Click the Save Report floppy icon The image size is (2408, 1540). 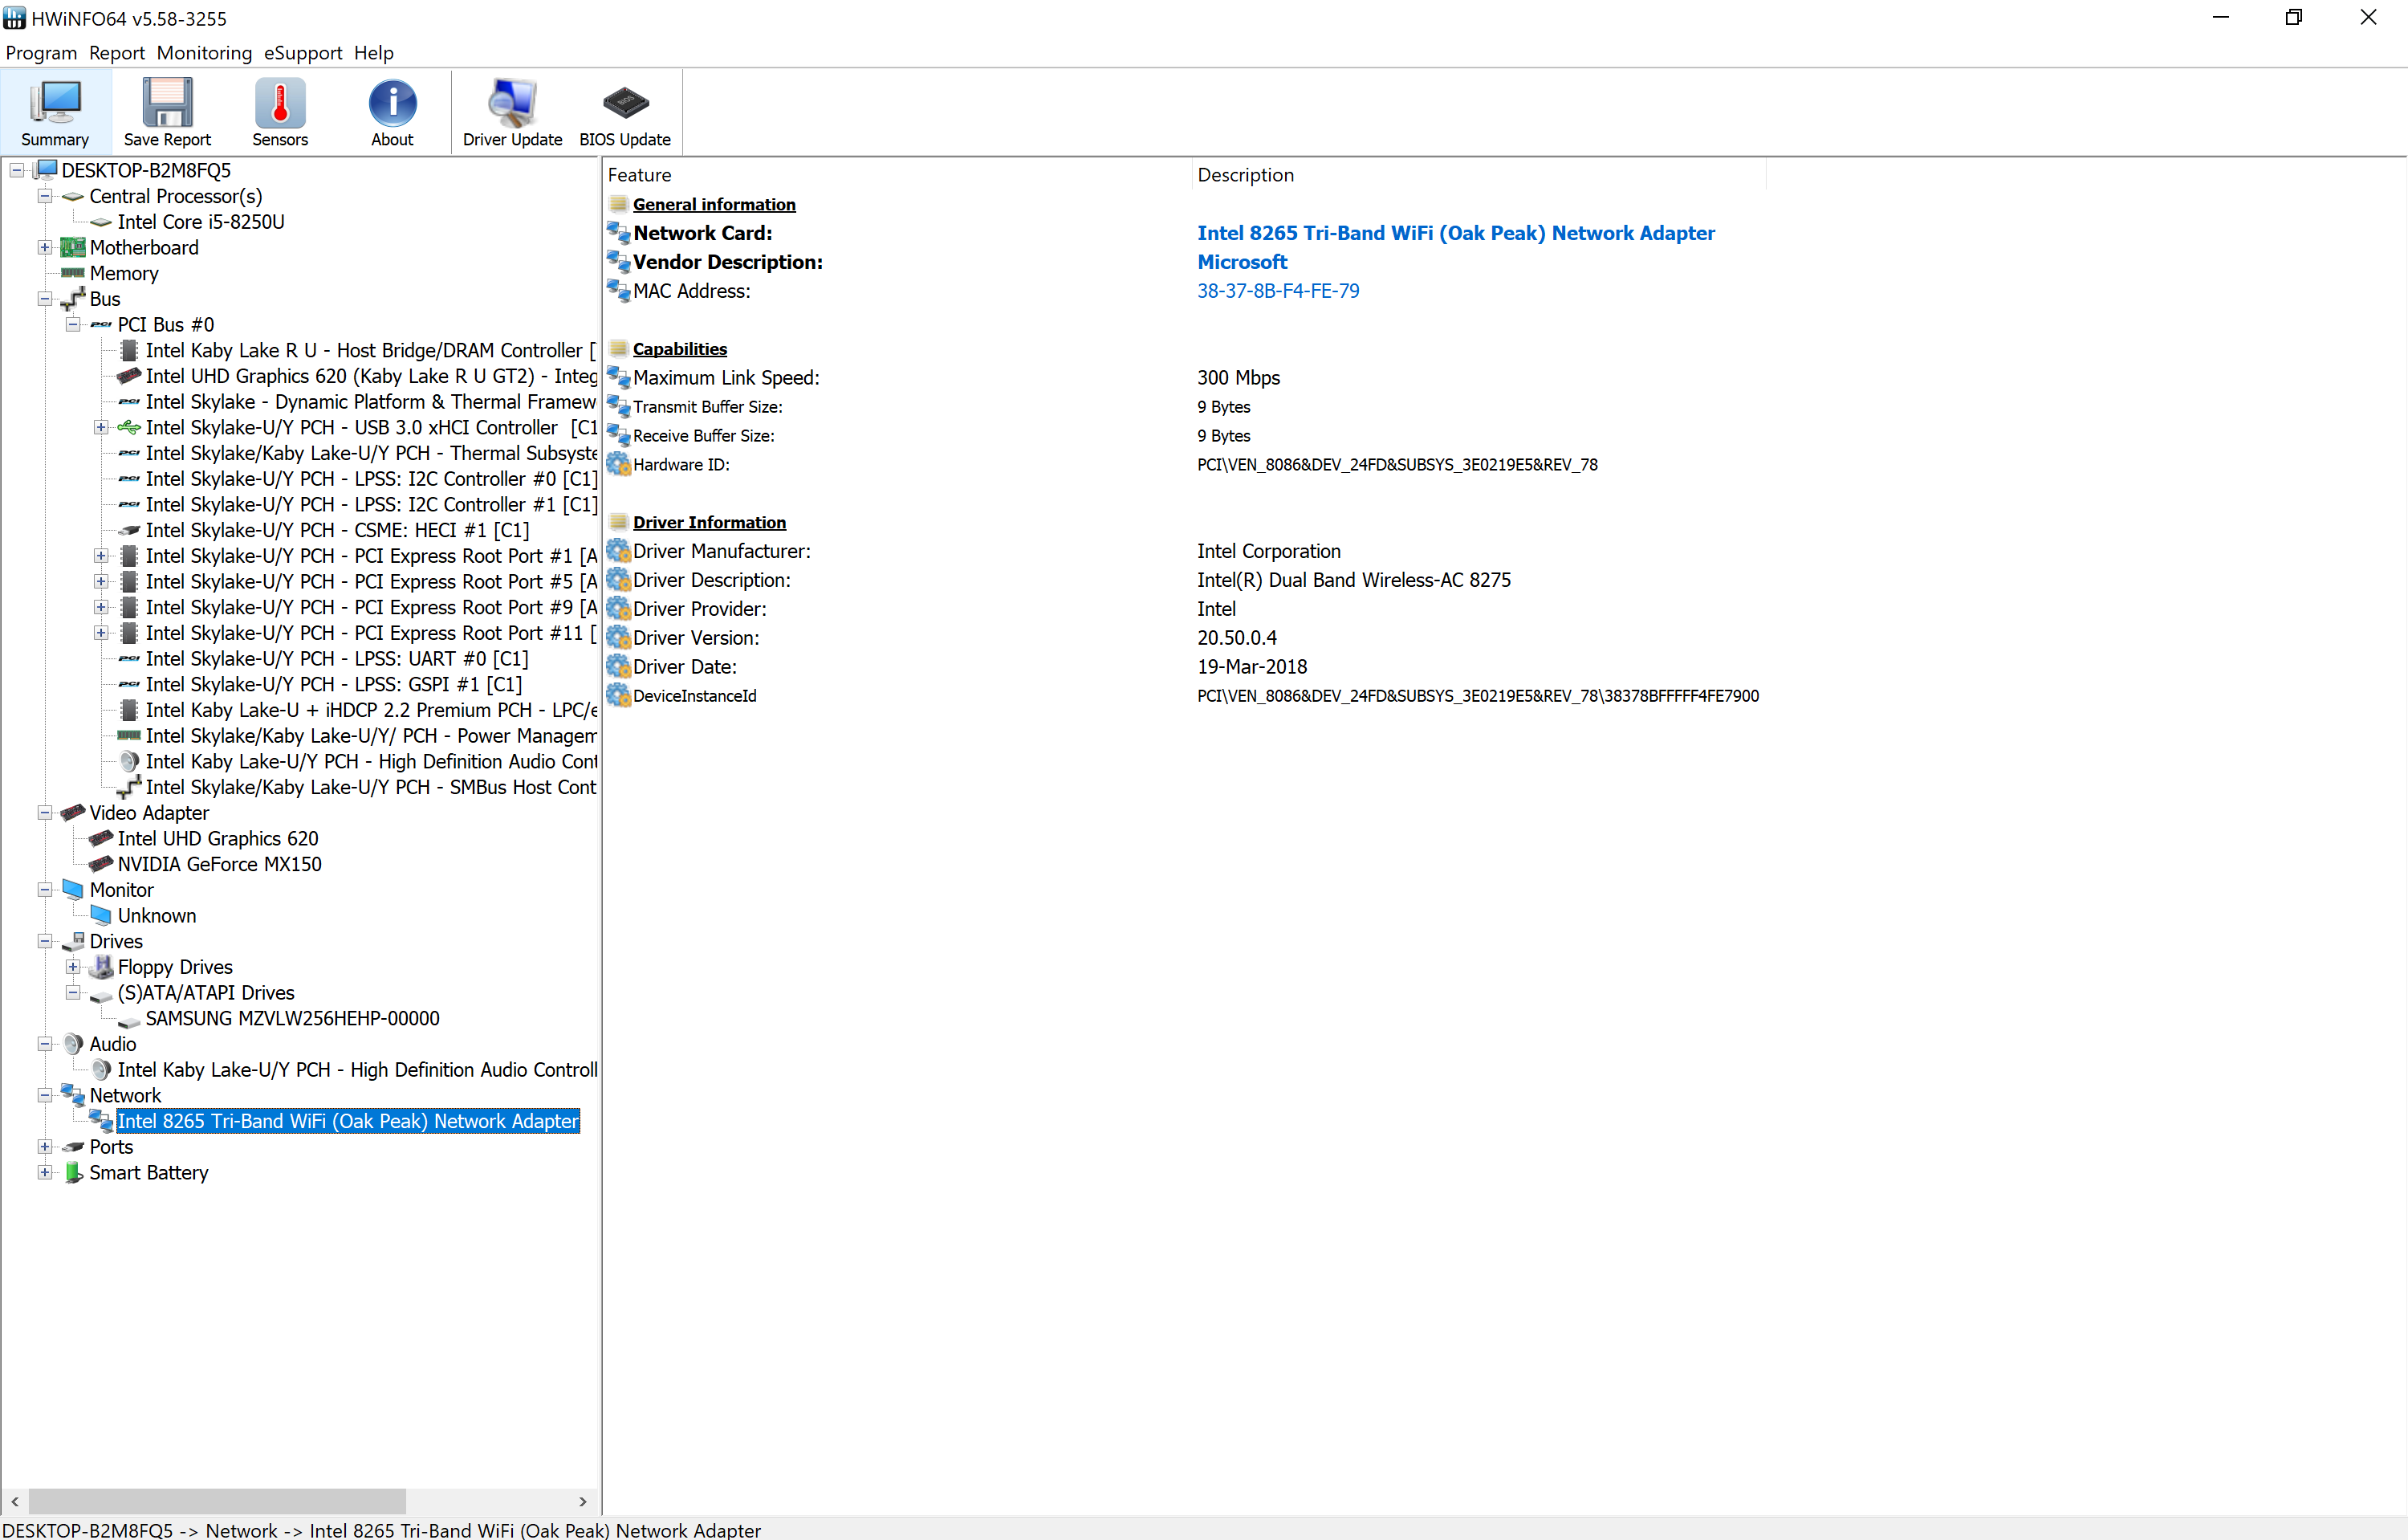(x=167, y=103)
